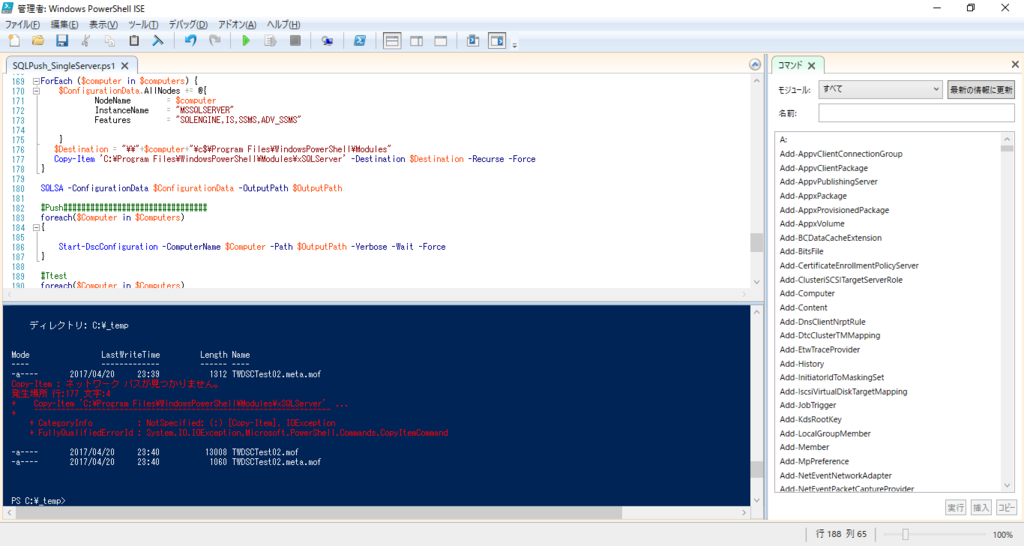This screenshot has height=546, width=1024.
Task: Close the コマンド tab
Action: 811,65
